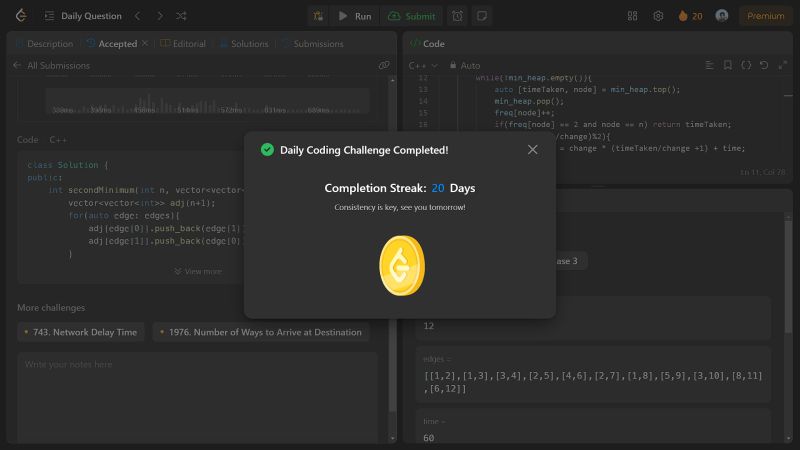The image size is (800, 450).
Task: Pick a random question shuffle icon
Action: point(181,16)
